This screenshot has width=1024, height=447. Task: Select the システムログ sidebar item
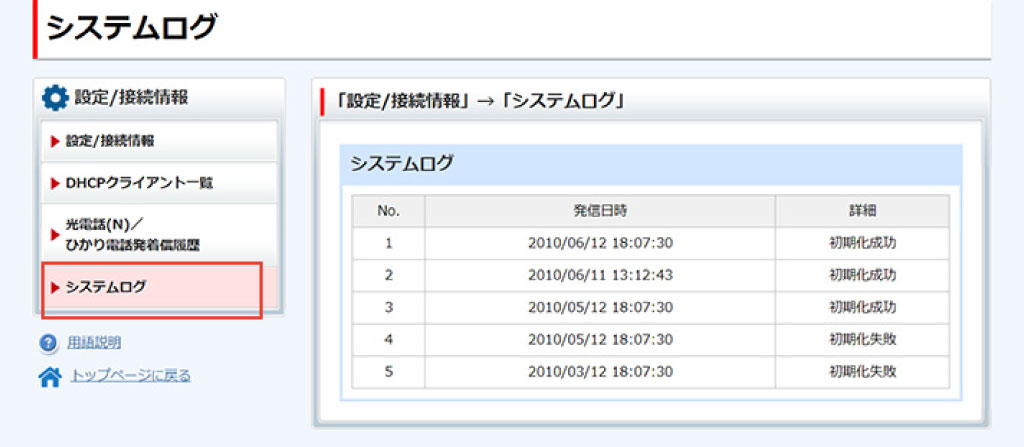point(105,287)
